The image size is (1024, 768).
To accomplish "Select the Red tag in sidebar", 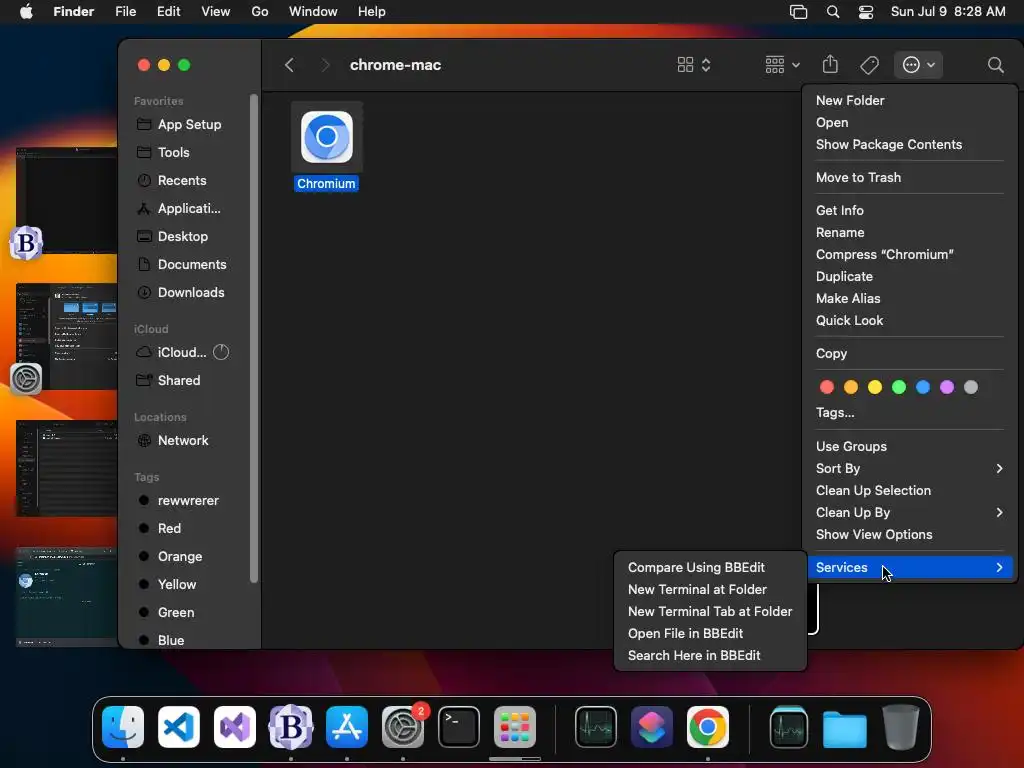I will [x=169, y=528].
